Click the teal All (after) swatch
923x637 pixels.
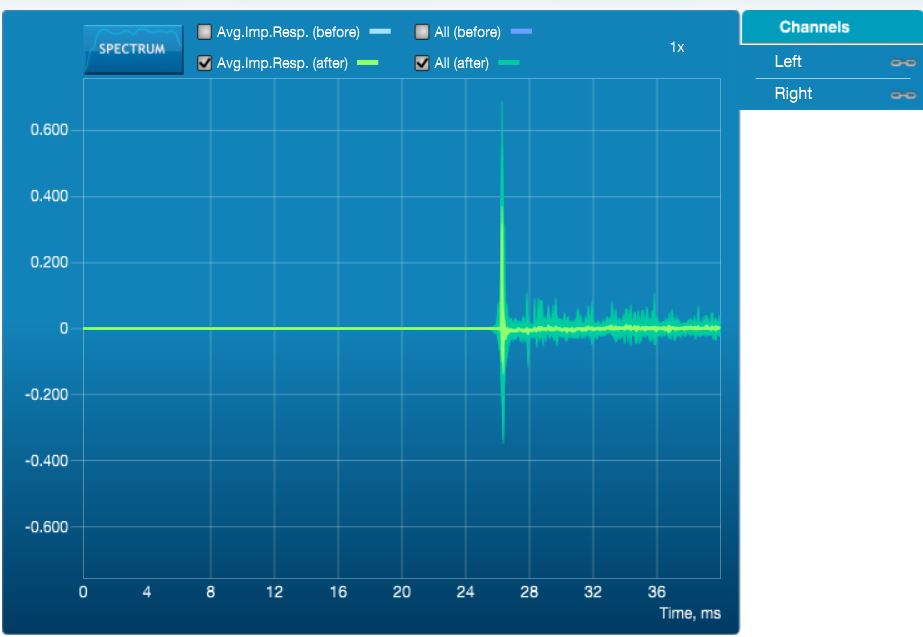tap(509, 62)
